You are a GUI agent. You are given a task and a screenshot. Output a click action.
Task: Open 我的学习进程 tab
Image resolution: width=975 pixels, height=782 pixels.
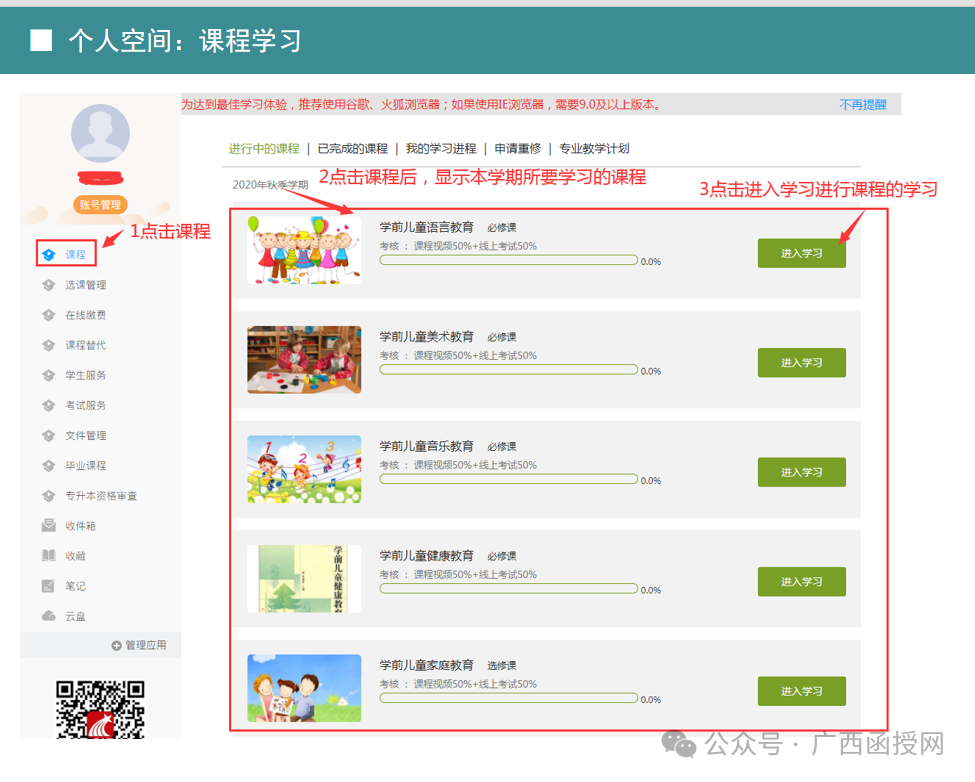(x=441, y=149)
